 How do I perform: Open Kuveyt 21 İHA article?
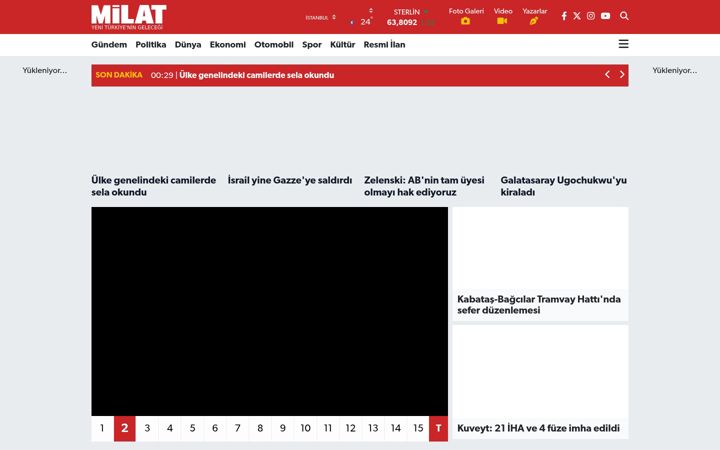click(x=538, y=428)
